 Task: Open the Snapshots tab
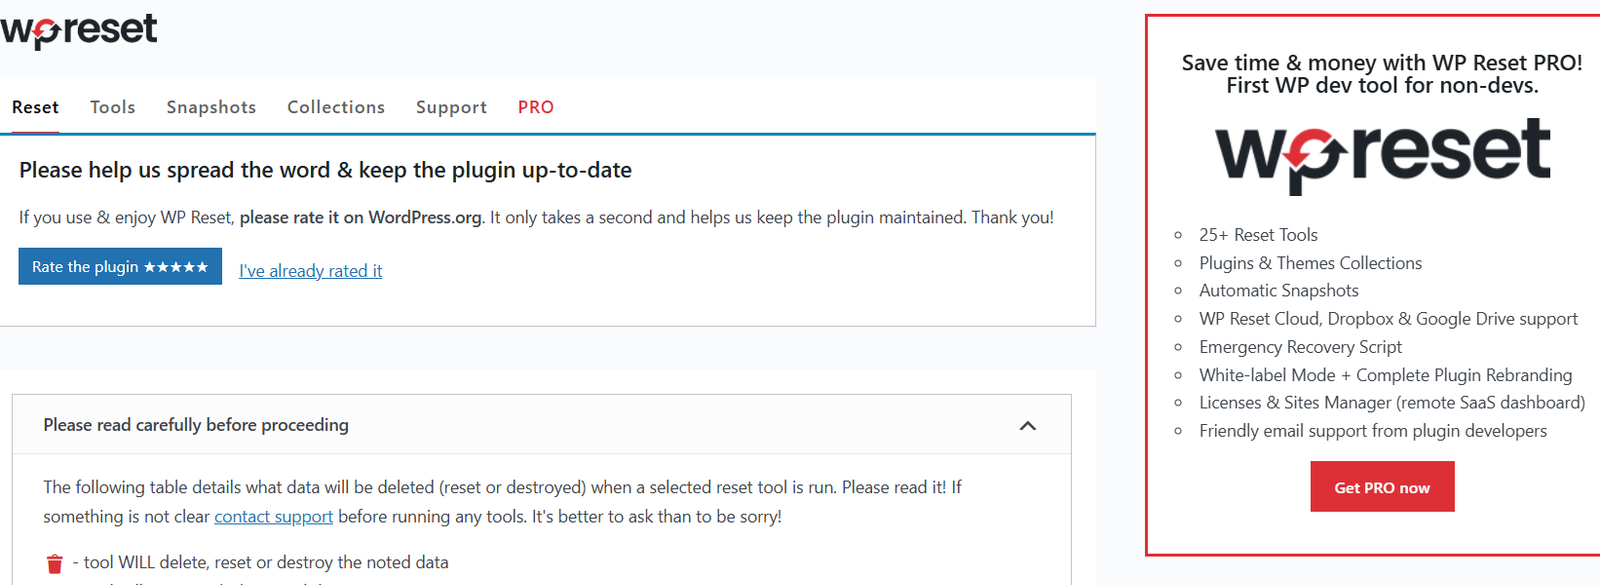click(211, 107)
